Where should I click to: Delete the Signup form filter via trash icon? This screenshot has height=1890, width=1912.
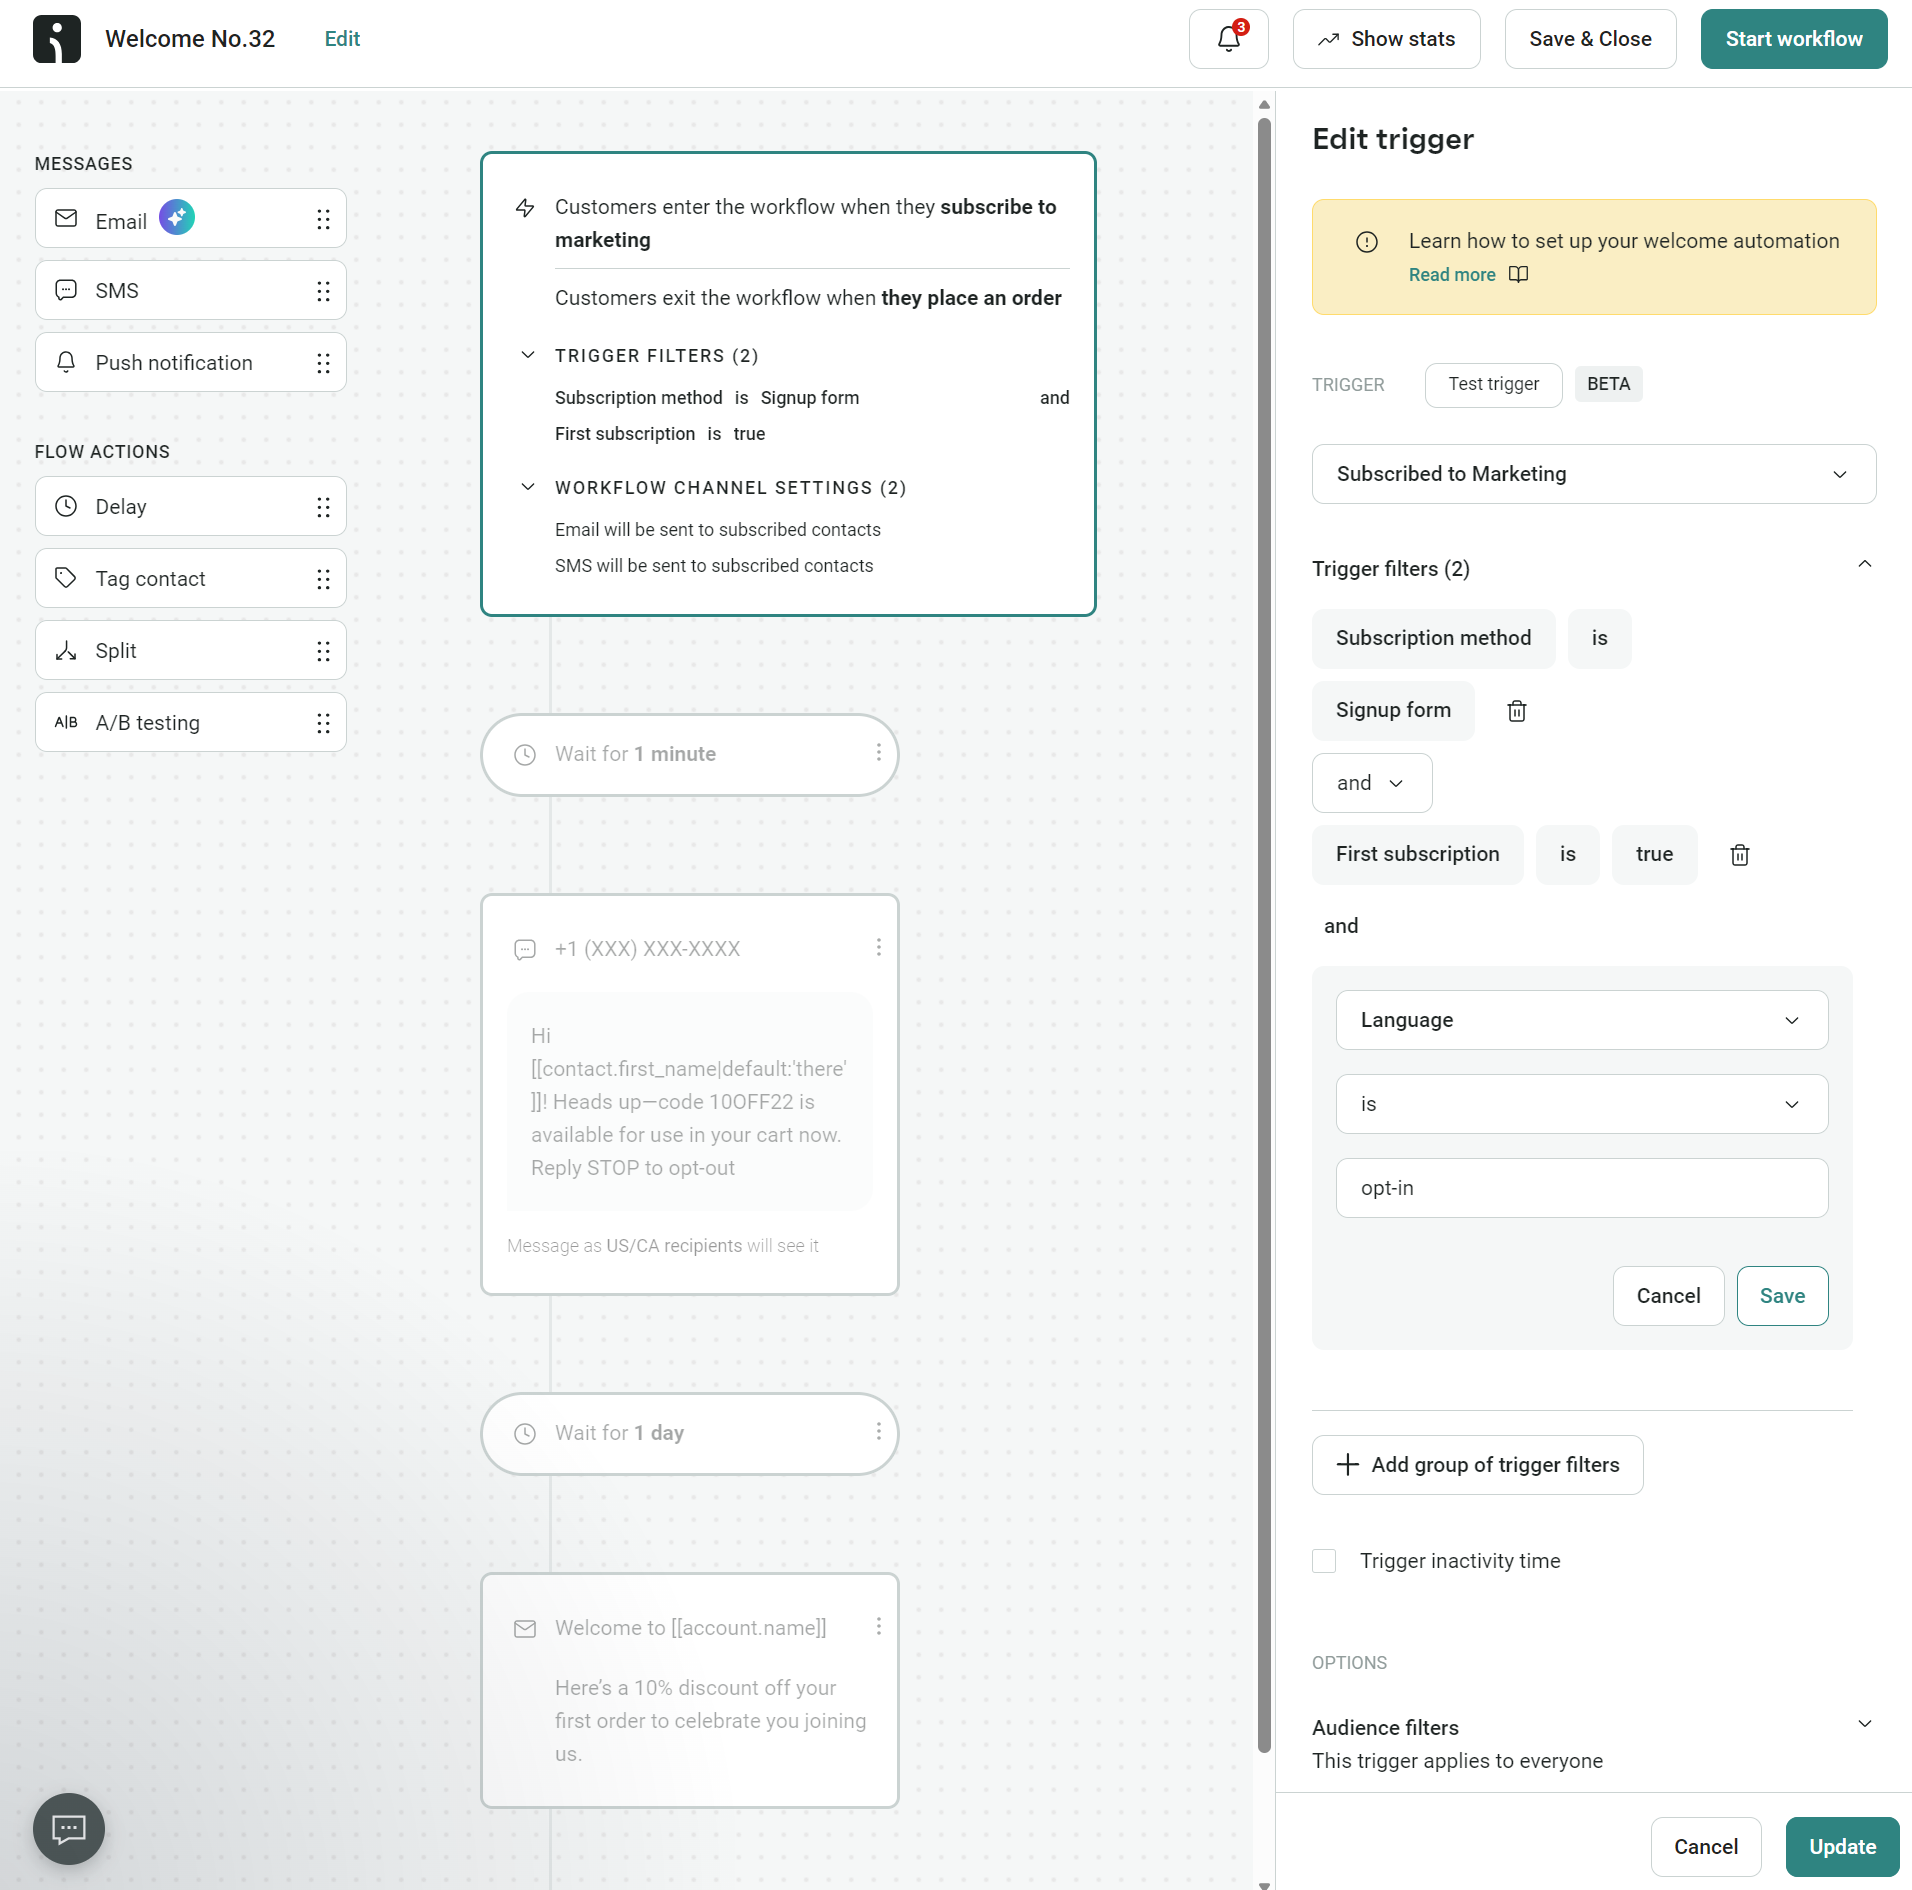coord(1515,710)
